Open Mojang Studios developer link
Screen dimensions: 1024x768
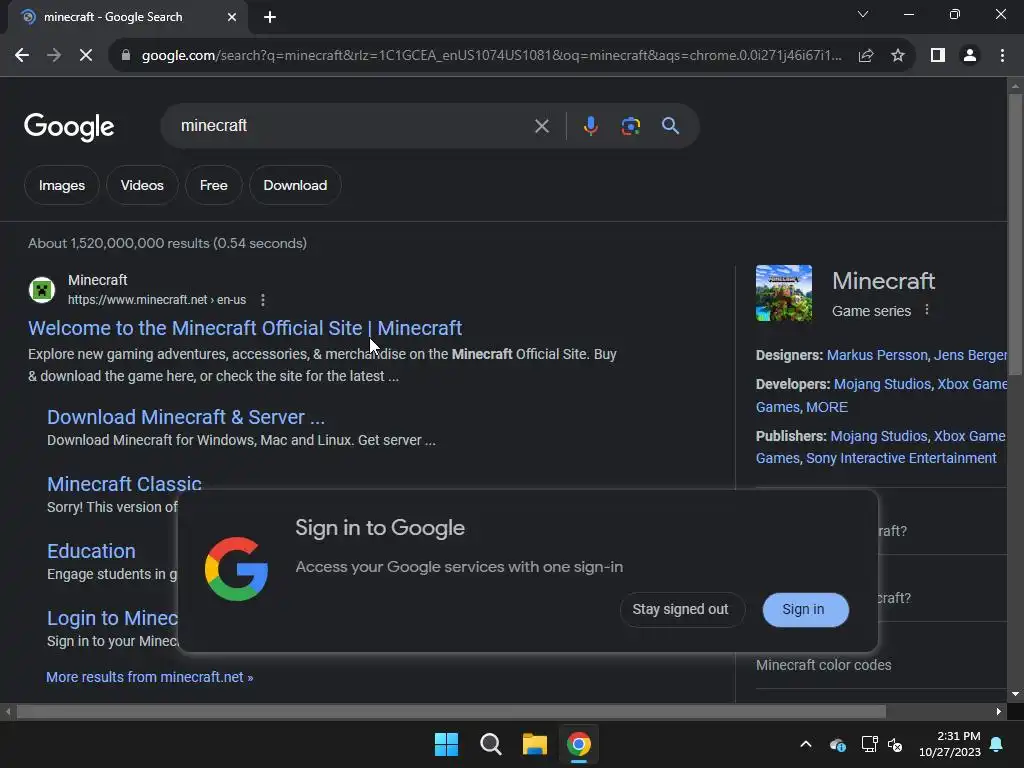point(882,384)
